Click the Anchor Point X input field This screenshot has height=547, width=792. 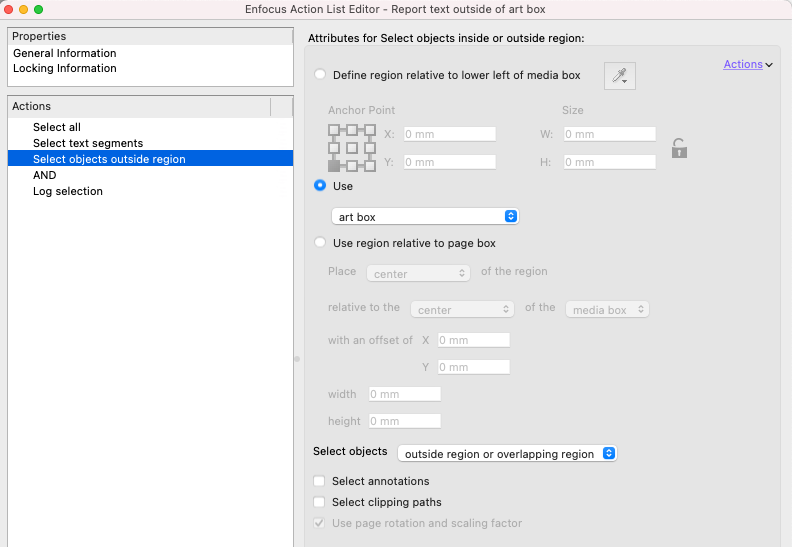point(450,134)
